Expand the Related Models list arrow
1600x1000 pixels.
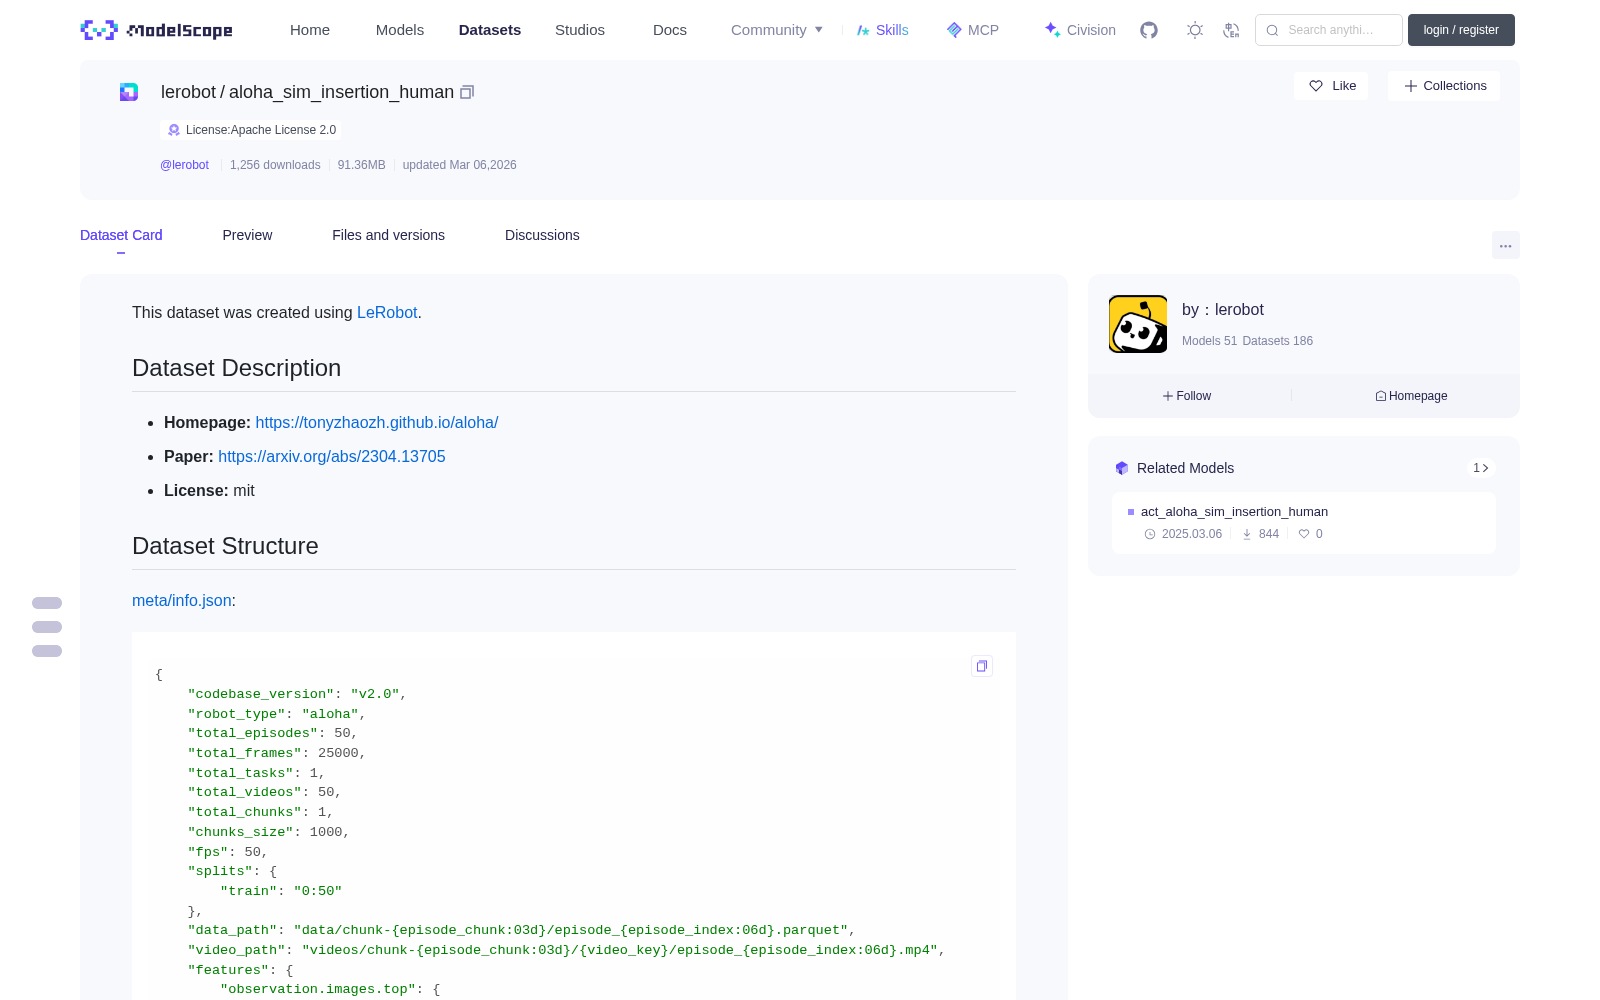(1481, 468)
